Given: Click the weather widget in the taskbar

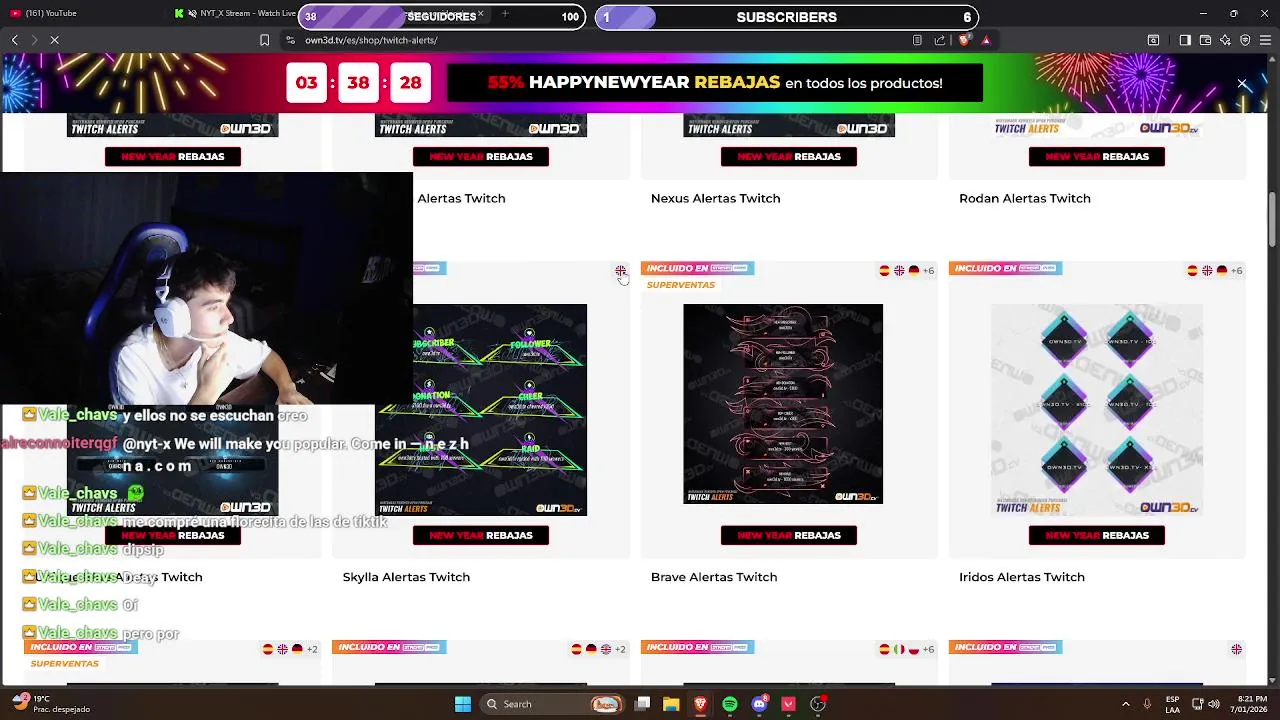Looking at the screenshot, I should [x=51, y=704].
